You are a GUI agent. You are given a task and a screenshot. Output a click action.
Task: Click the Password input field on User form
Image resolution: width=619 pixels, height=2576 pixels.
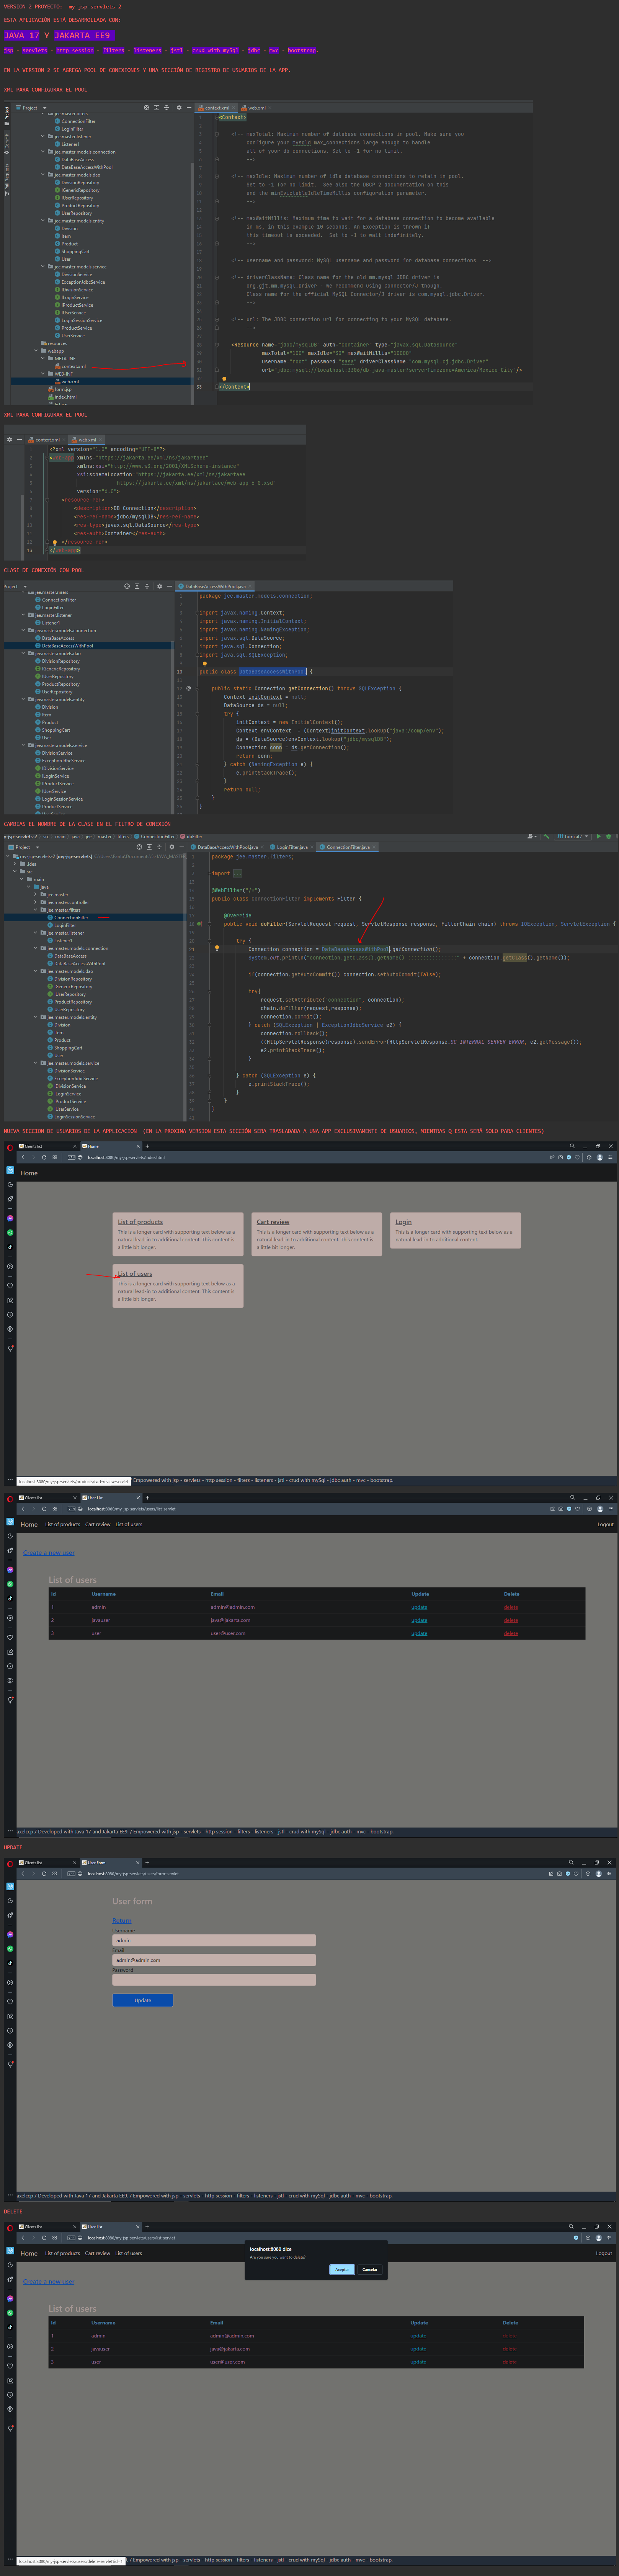coord(214,1979)
